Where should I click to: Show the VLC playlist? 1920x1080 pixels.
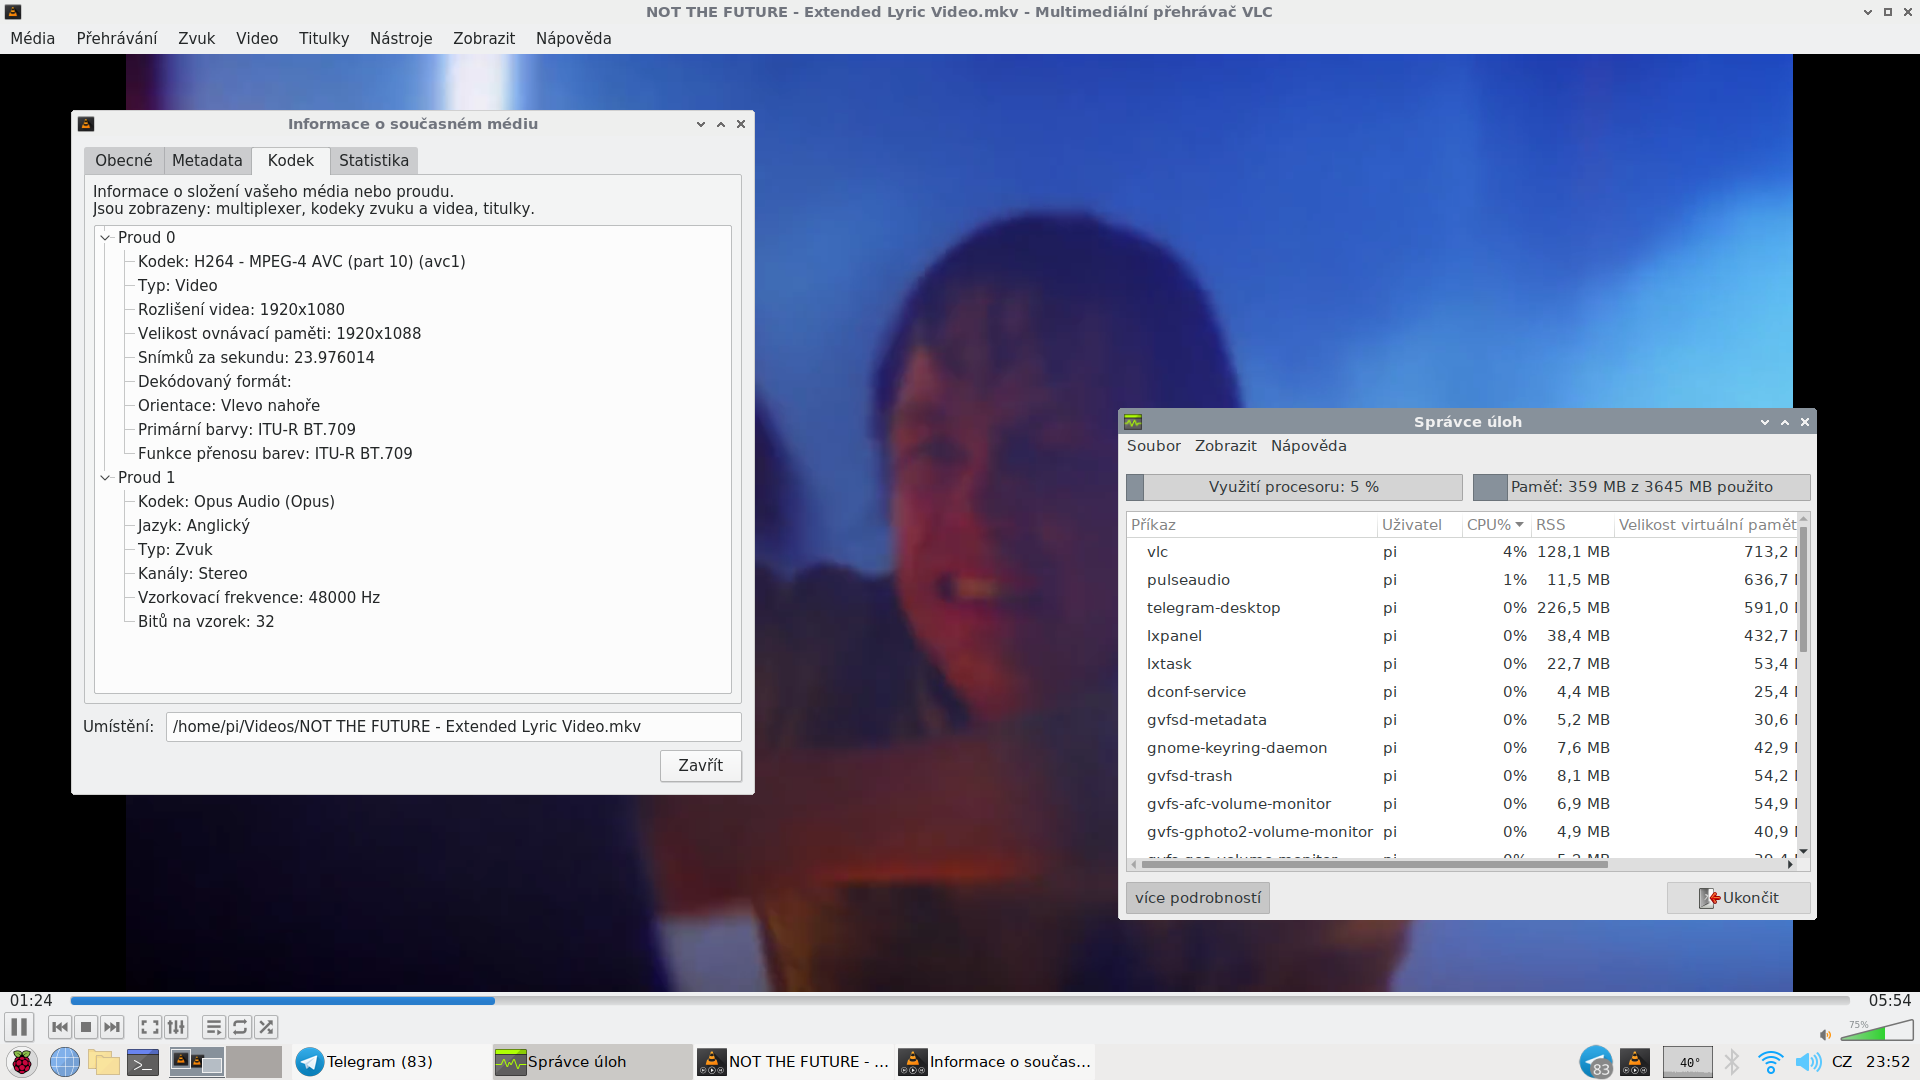(x=214, y=1027)
